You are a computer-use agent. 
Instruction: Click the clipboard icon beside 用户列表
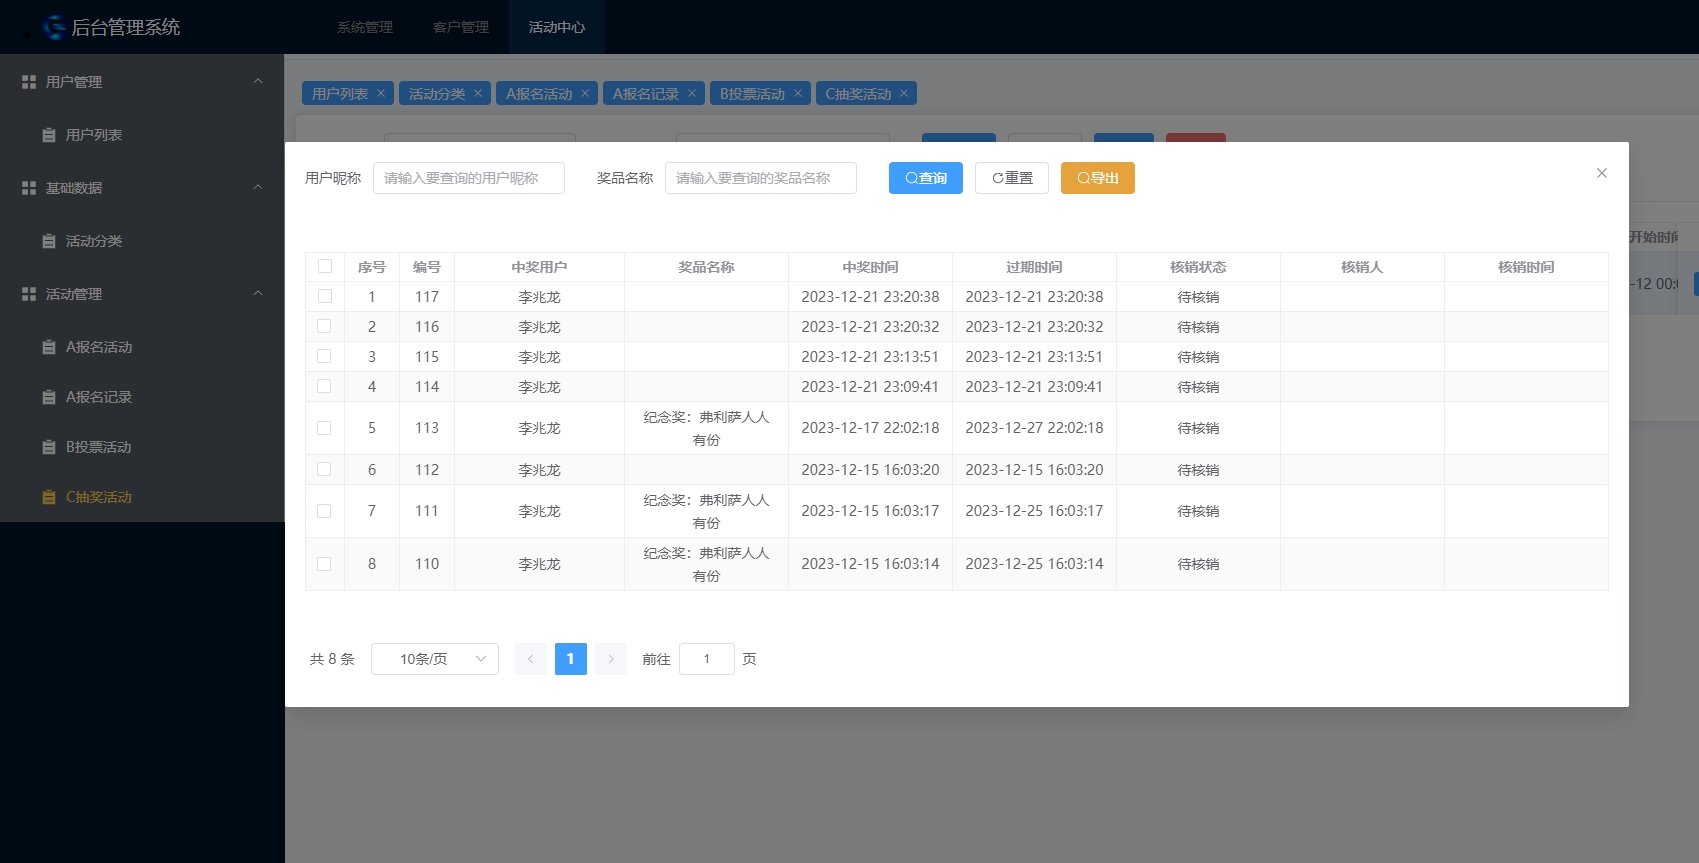click(49, 135)
